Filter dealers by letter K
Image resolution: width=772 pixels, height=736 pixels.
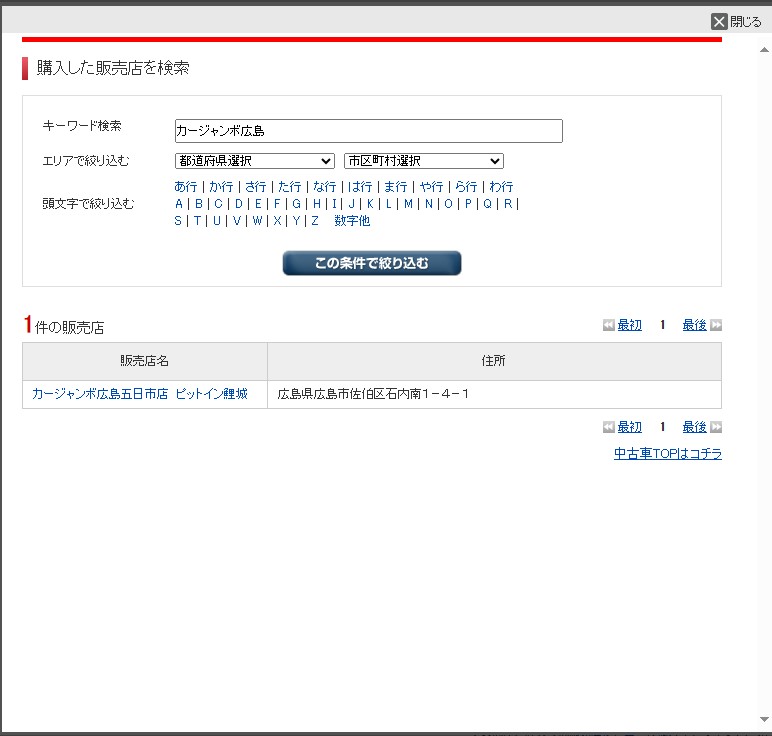[x=370, y=204]
